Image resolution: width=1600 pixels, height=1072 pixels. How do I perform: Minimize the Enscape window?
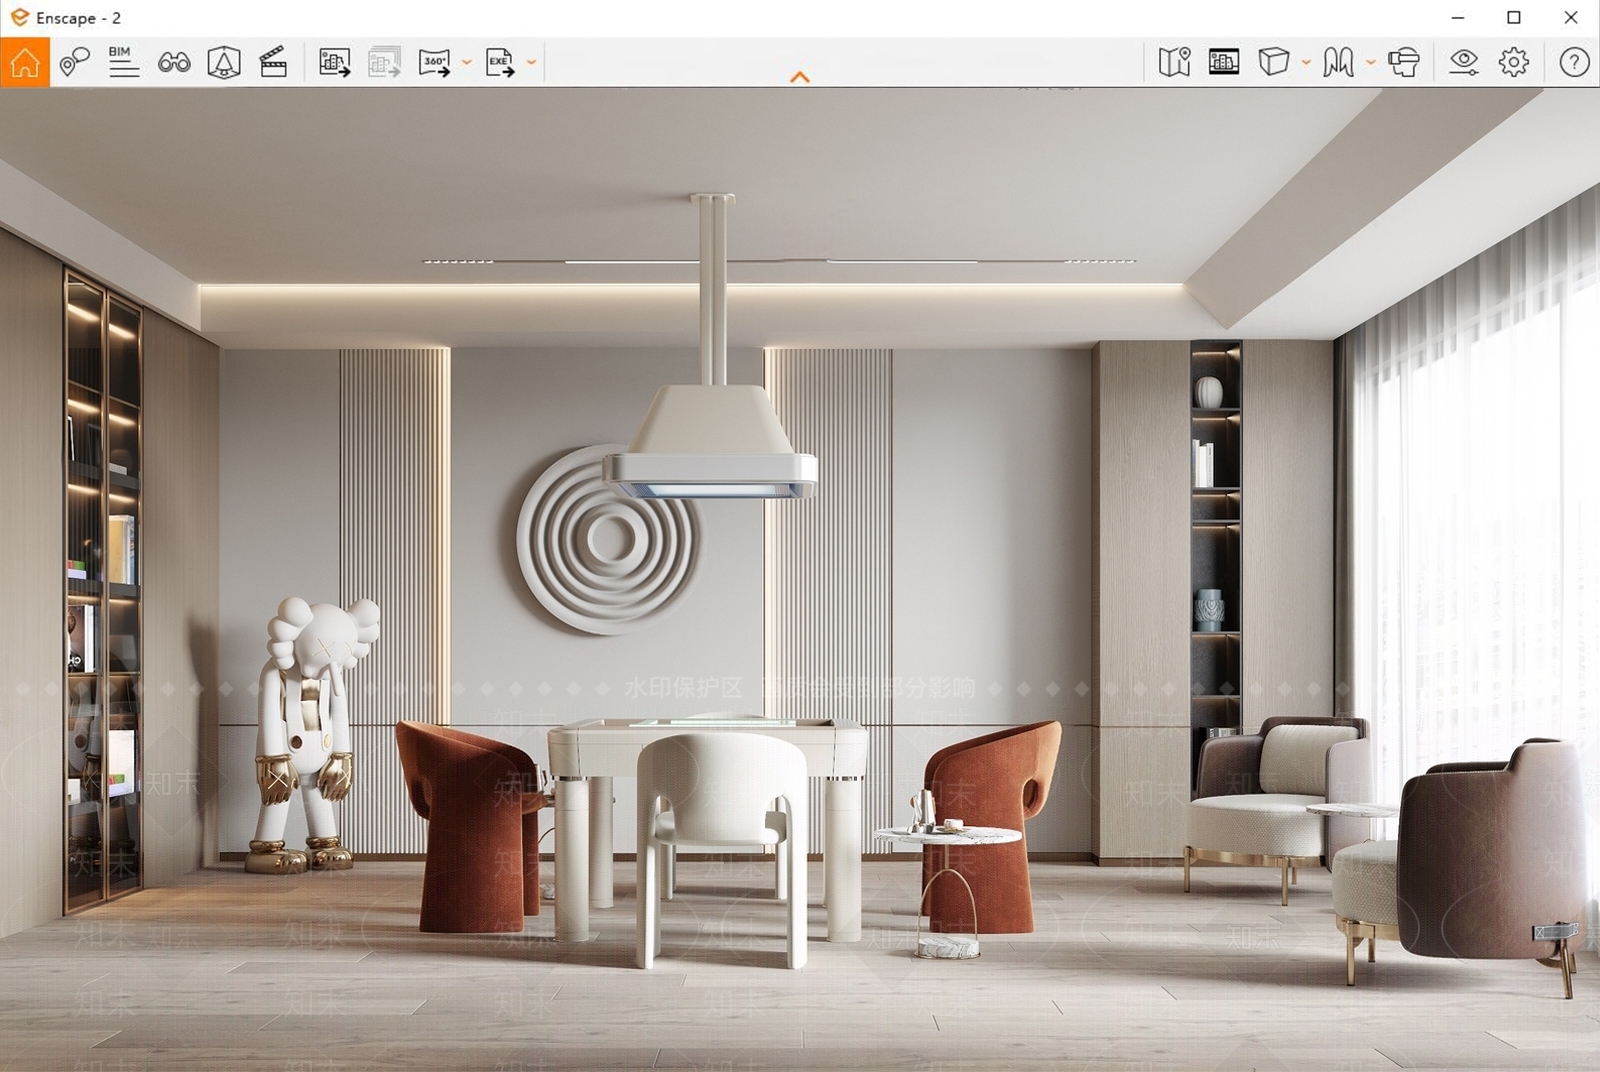click(x=1458, y=17)
